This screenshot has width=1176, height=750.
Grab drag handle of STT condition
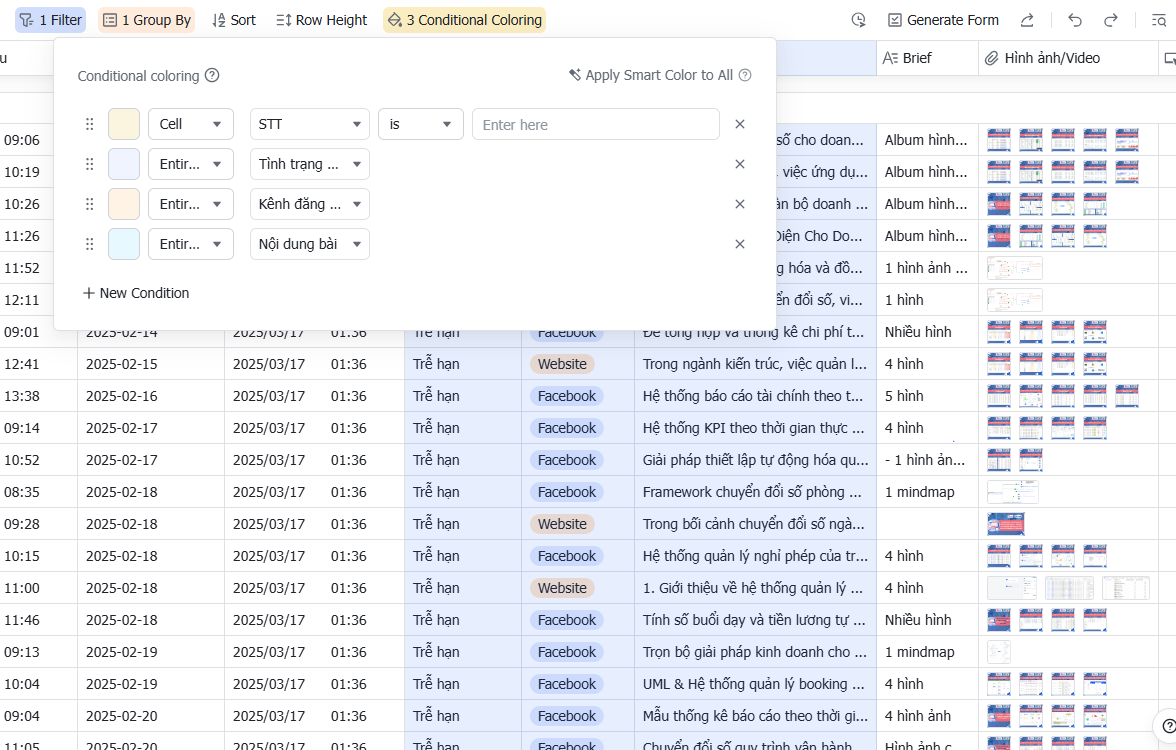(89, 124)
